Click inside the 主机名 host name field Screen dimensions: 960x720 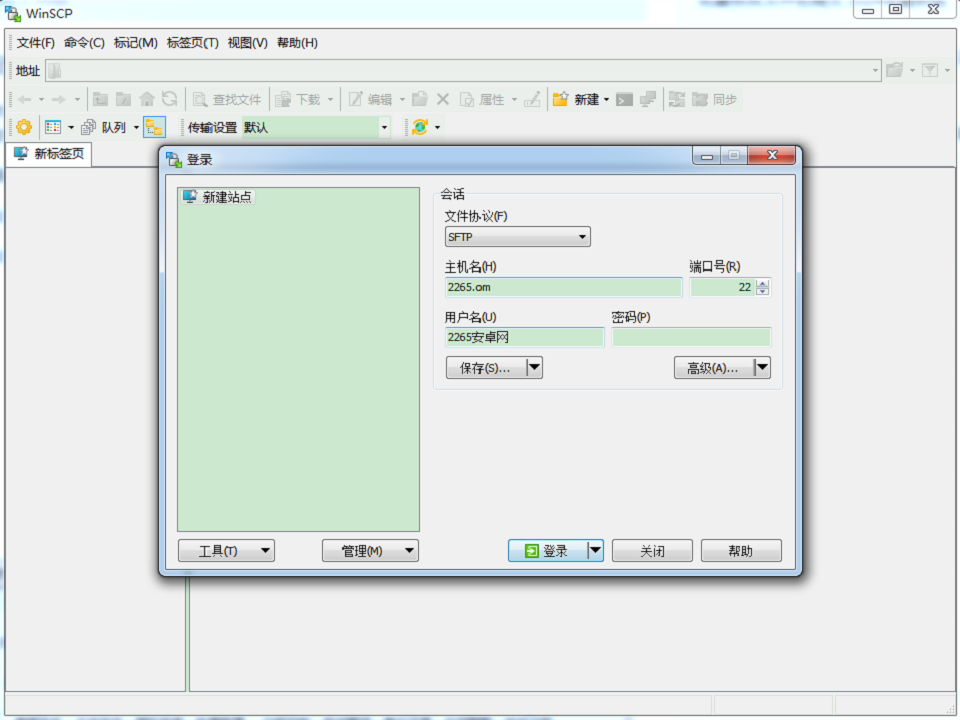click(x=560, y=287)
